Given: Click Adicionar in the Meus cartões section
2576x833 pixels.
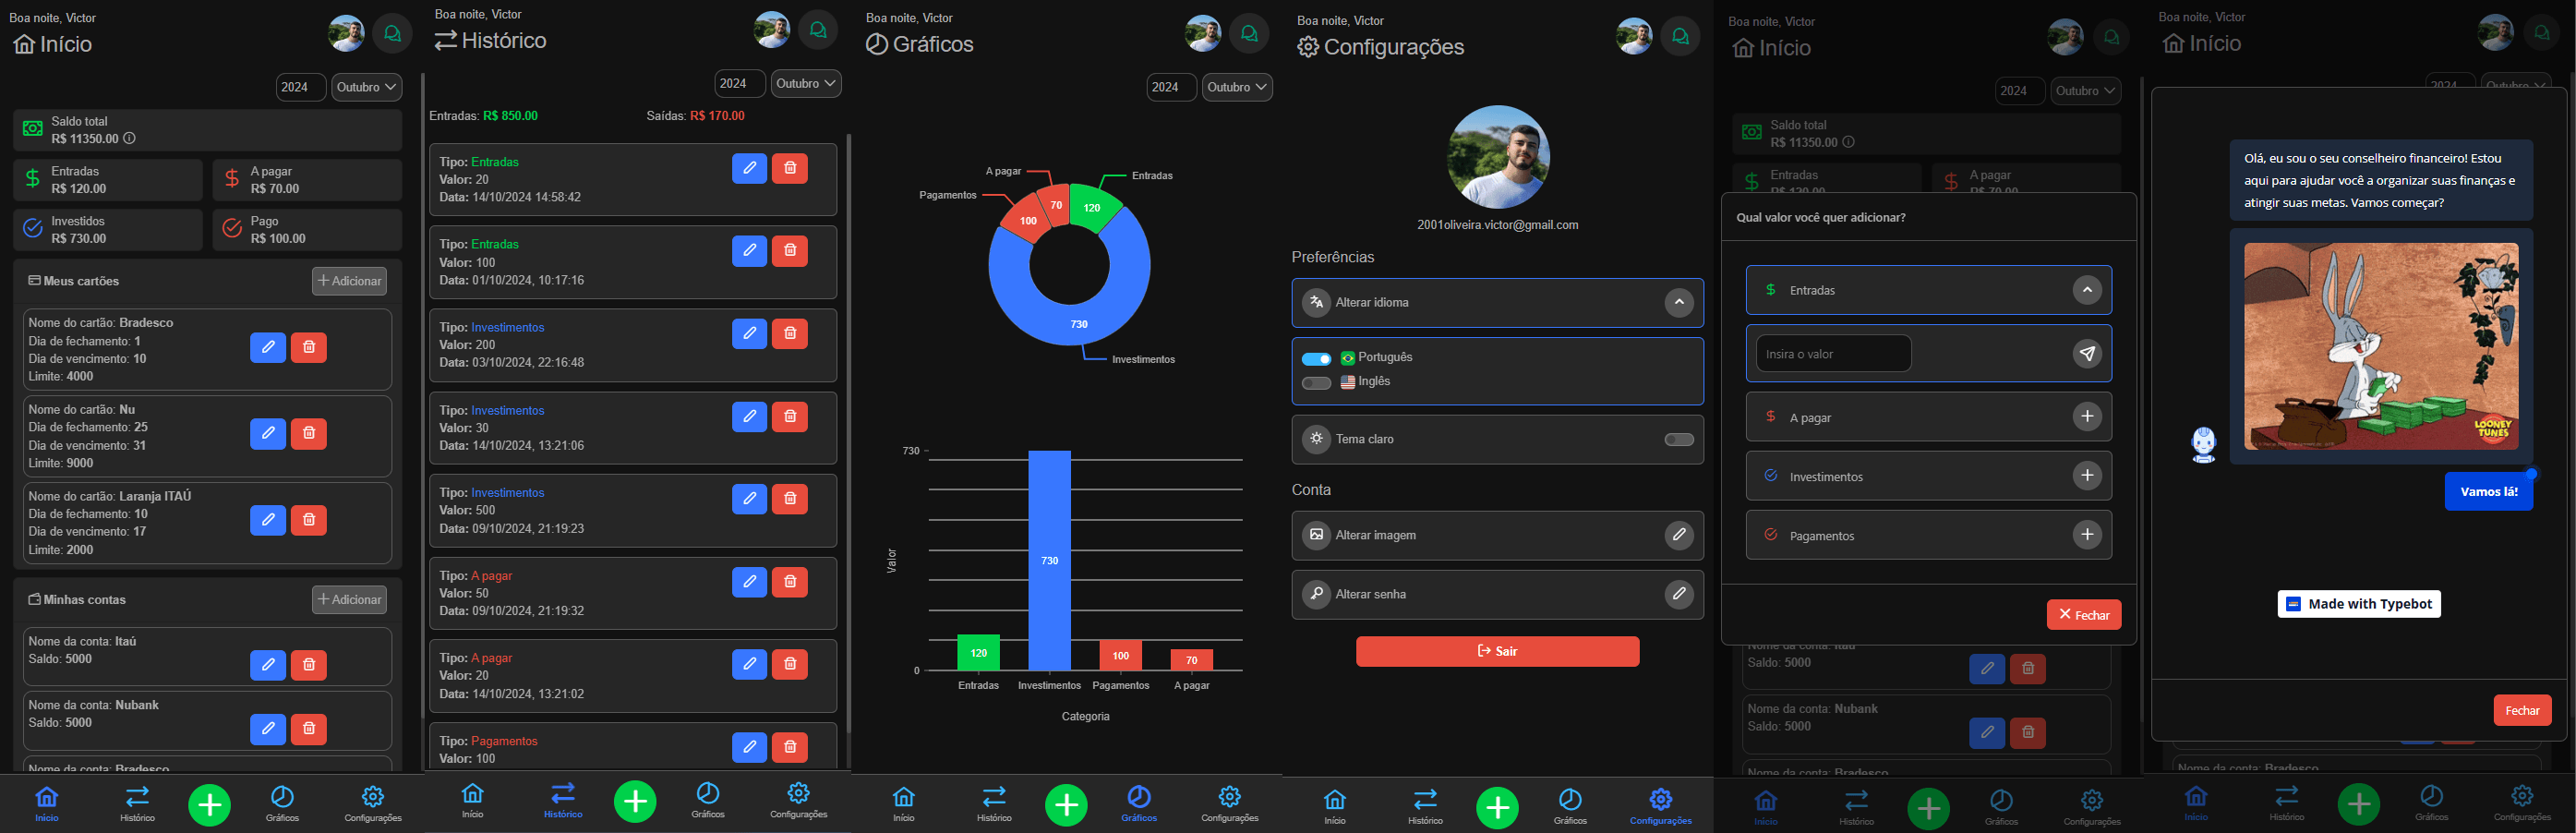Looking at the screenshot, I should (x=349, y=281).
